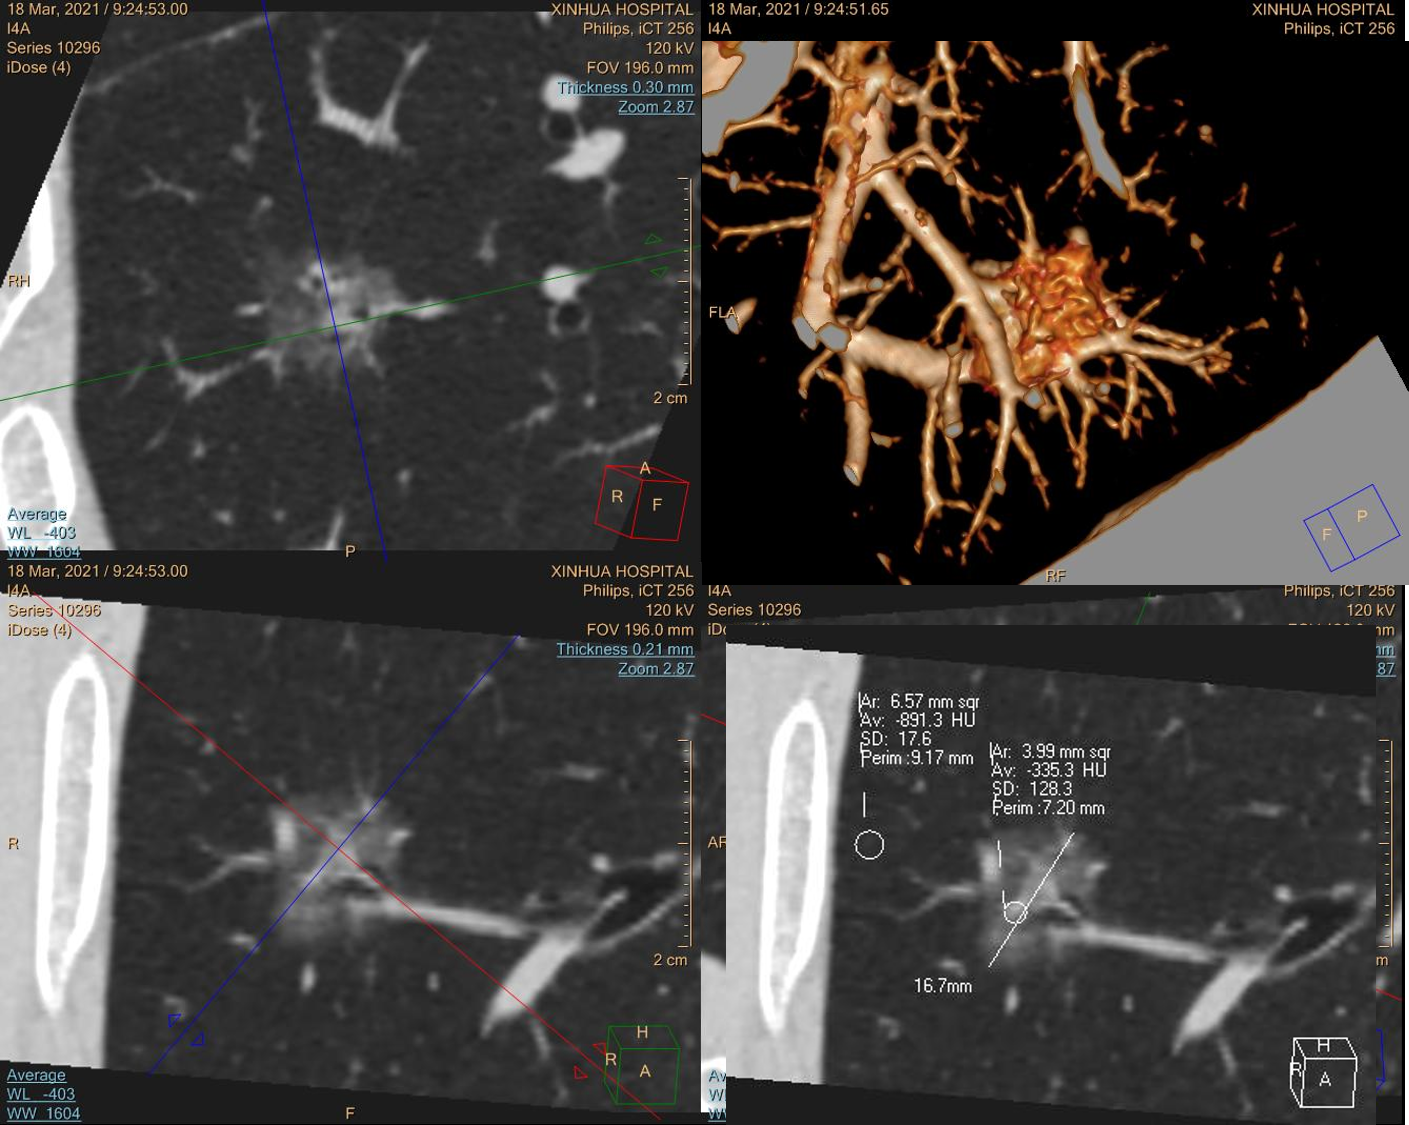Select the 16.7mm measurement label
The image size is (1409, 1125).
943,986
